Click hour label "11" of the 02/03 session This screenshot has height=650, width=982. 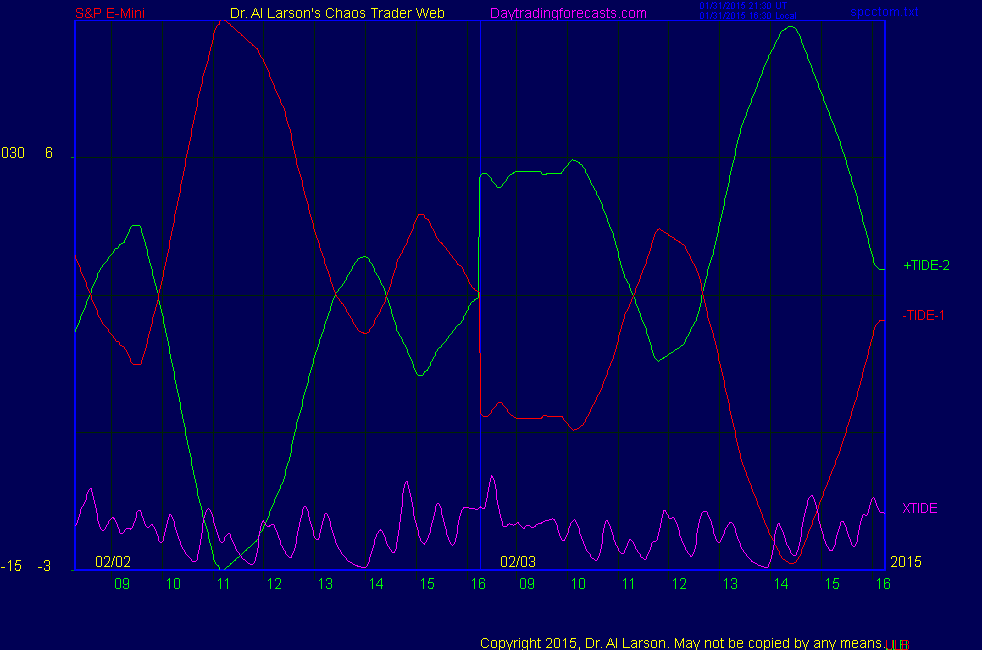point(629,584)
